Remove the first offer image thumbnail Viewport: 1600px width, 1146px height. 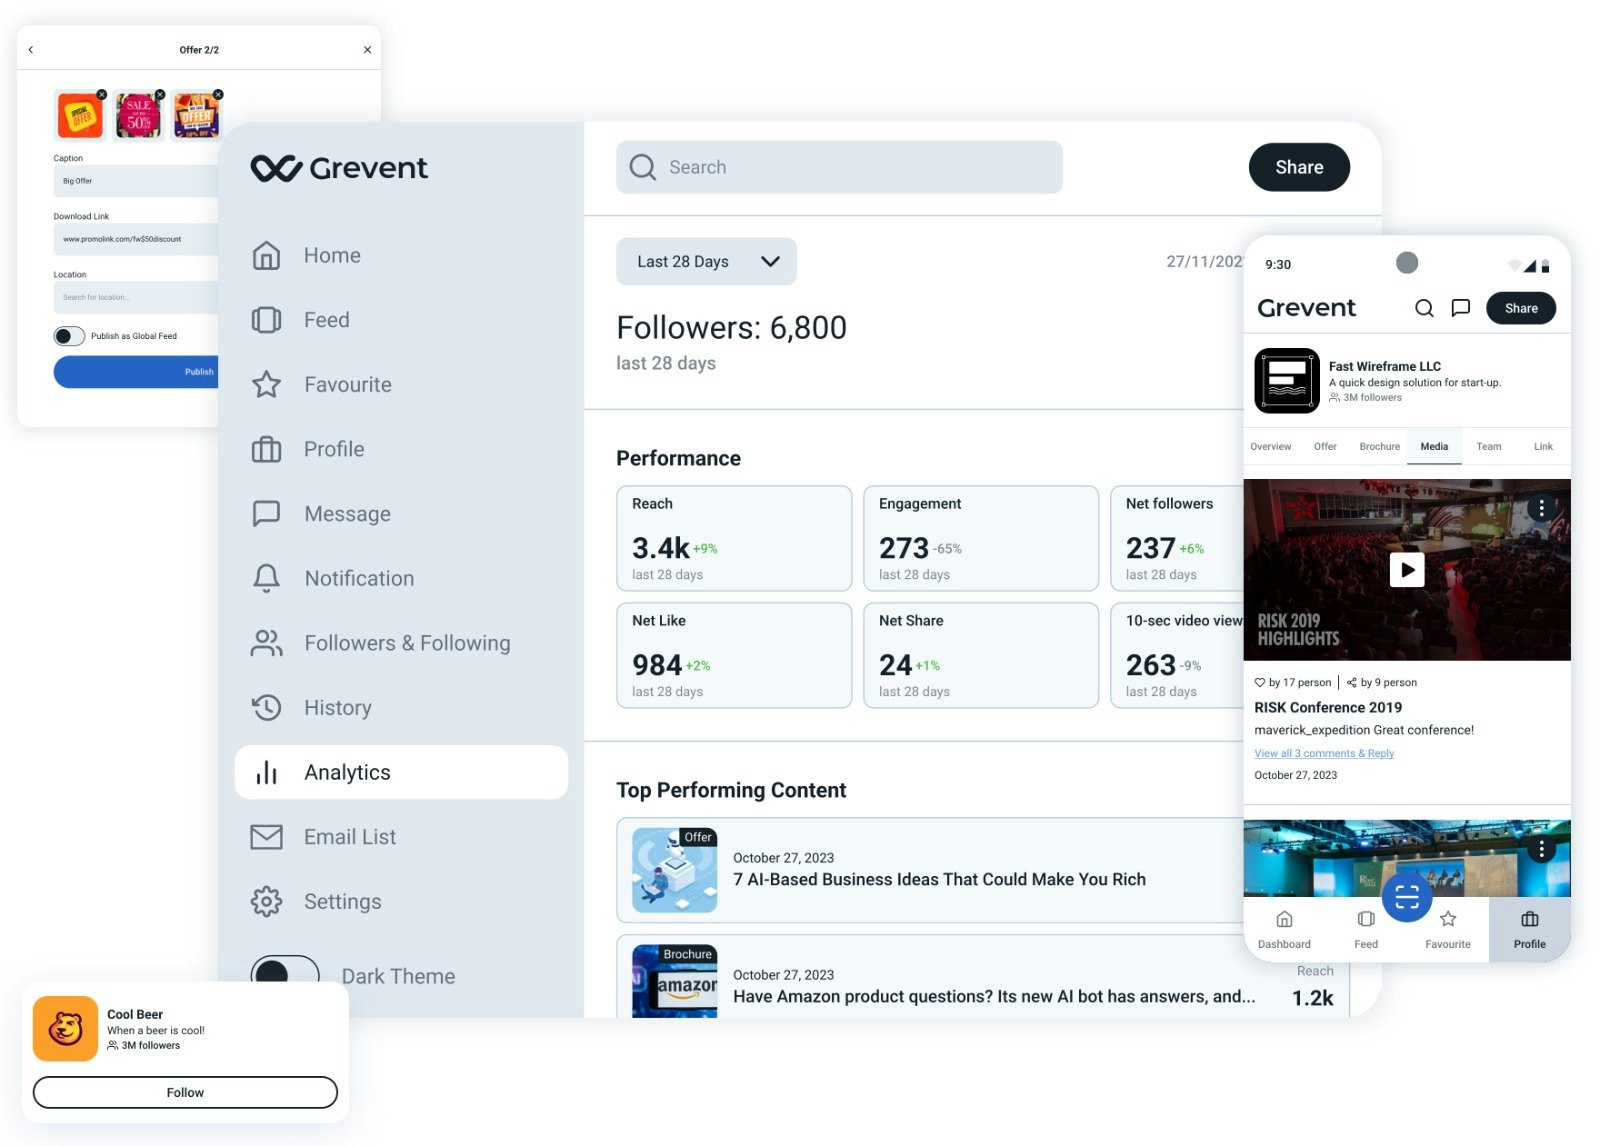[x=102, y=95]
